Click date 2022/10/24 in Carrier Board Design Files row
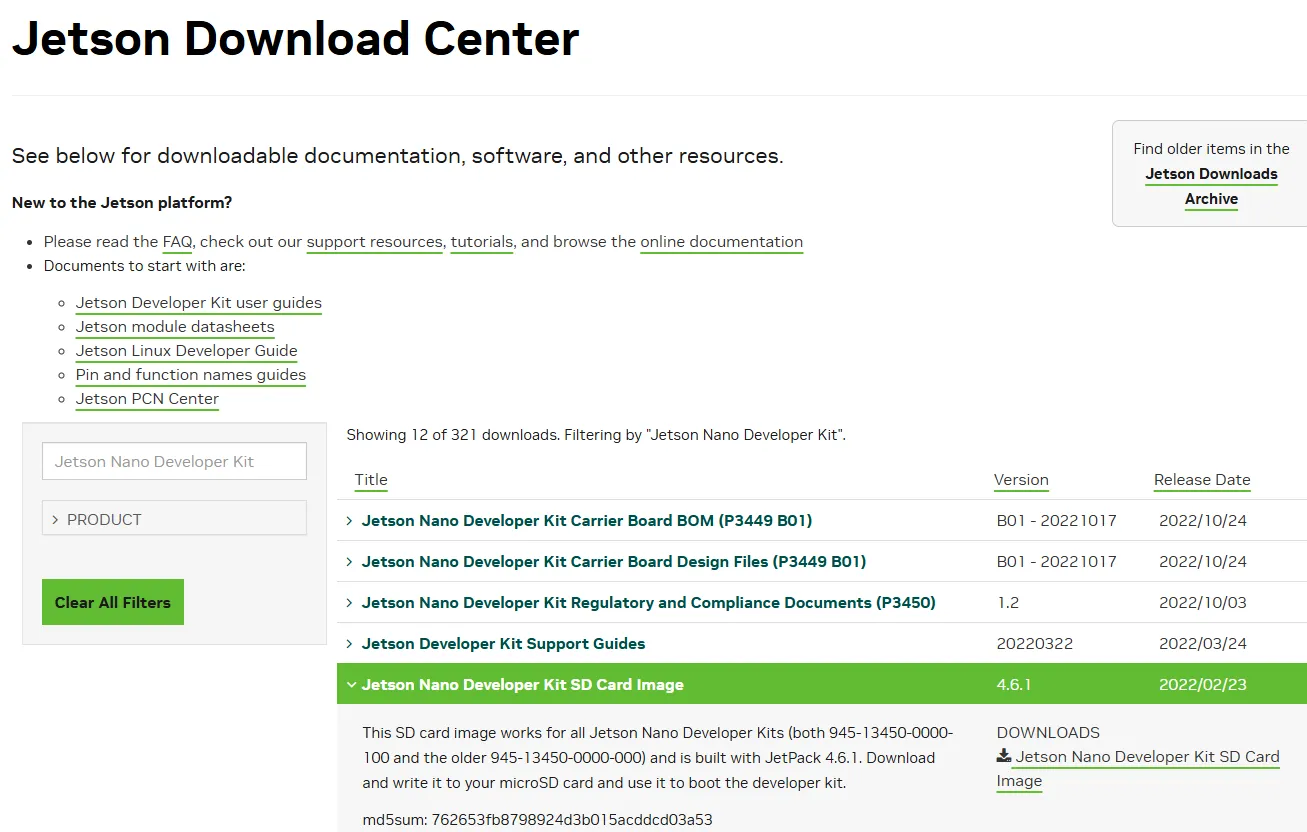 coord(1203,562)
